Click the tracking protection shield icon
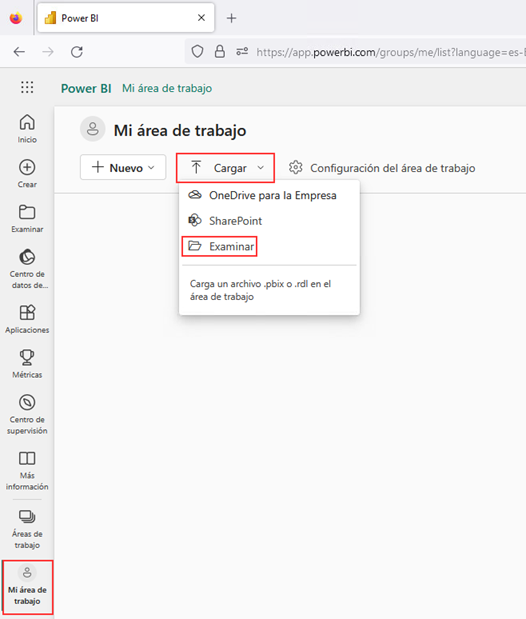Image resolution: width=526 pixels, height=619 pixels. tap(197, 52)
